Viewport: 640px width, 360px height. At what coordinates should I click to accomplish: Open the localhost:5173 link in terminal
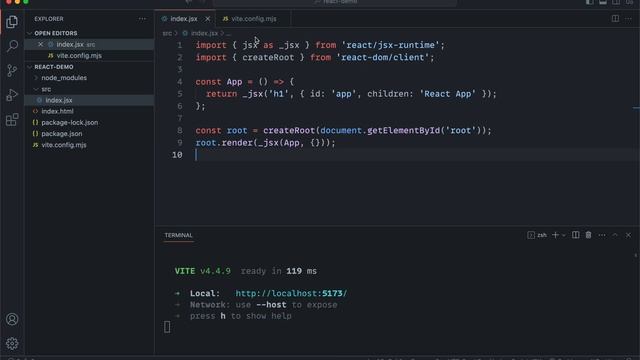point(291,293)
